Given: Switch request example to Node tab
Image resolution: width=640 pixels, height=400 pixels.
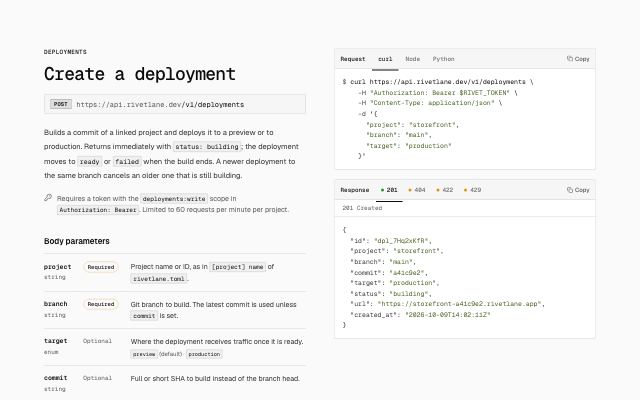Looking at the screenshot, I should point(412,59).
